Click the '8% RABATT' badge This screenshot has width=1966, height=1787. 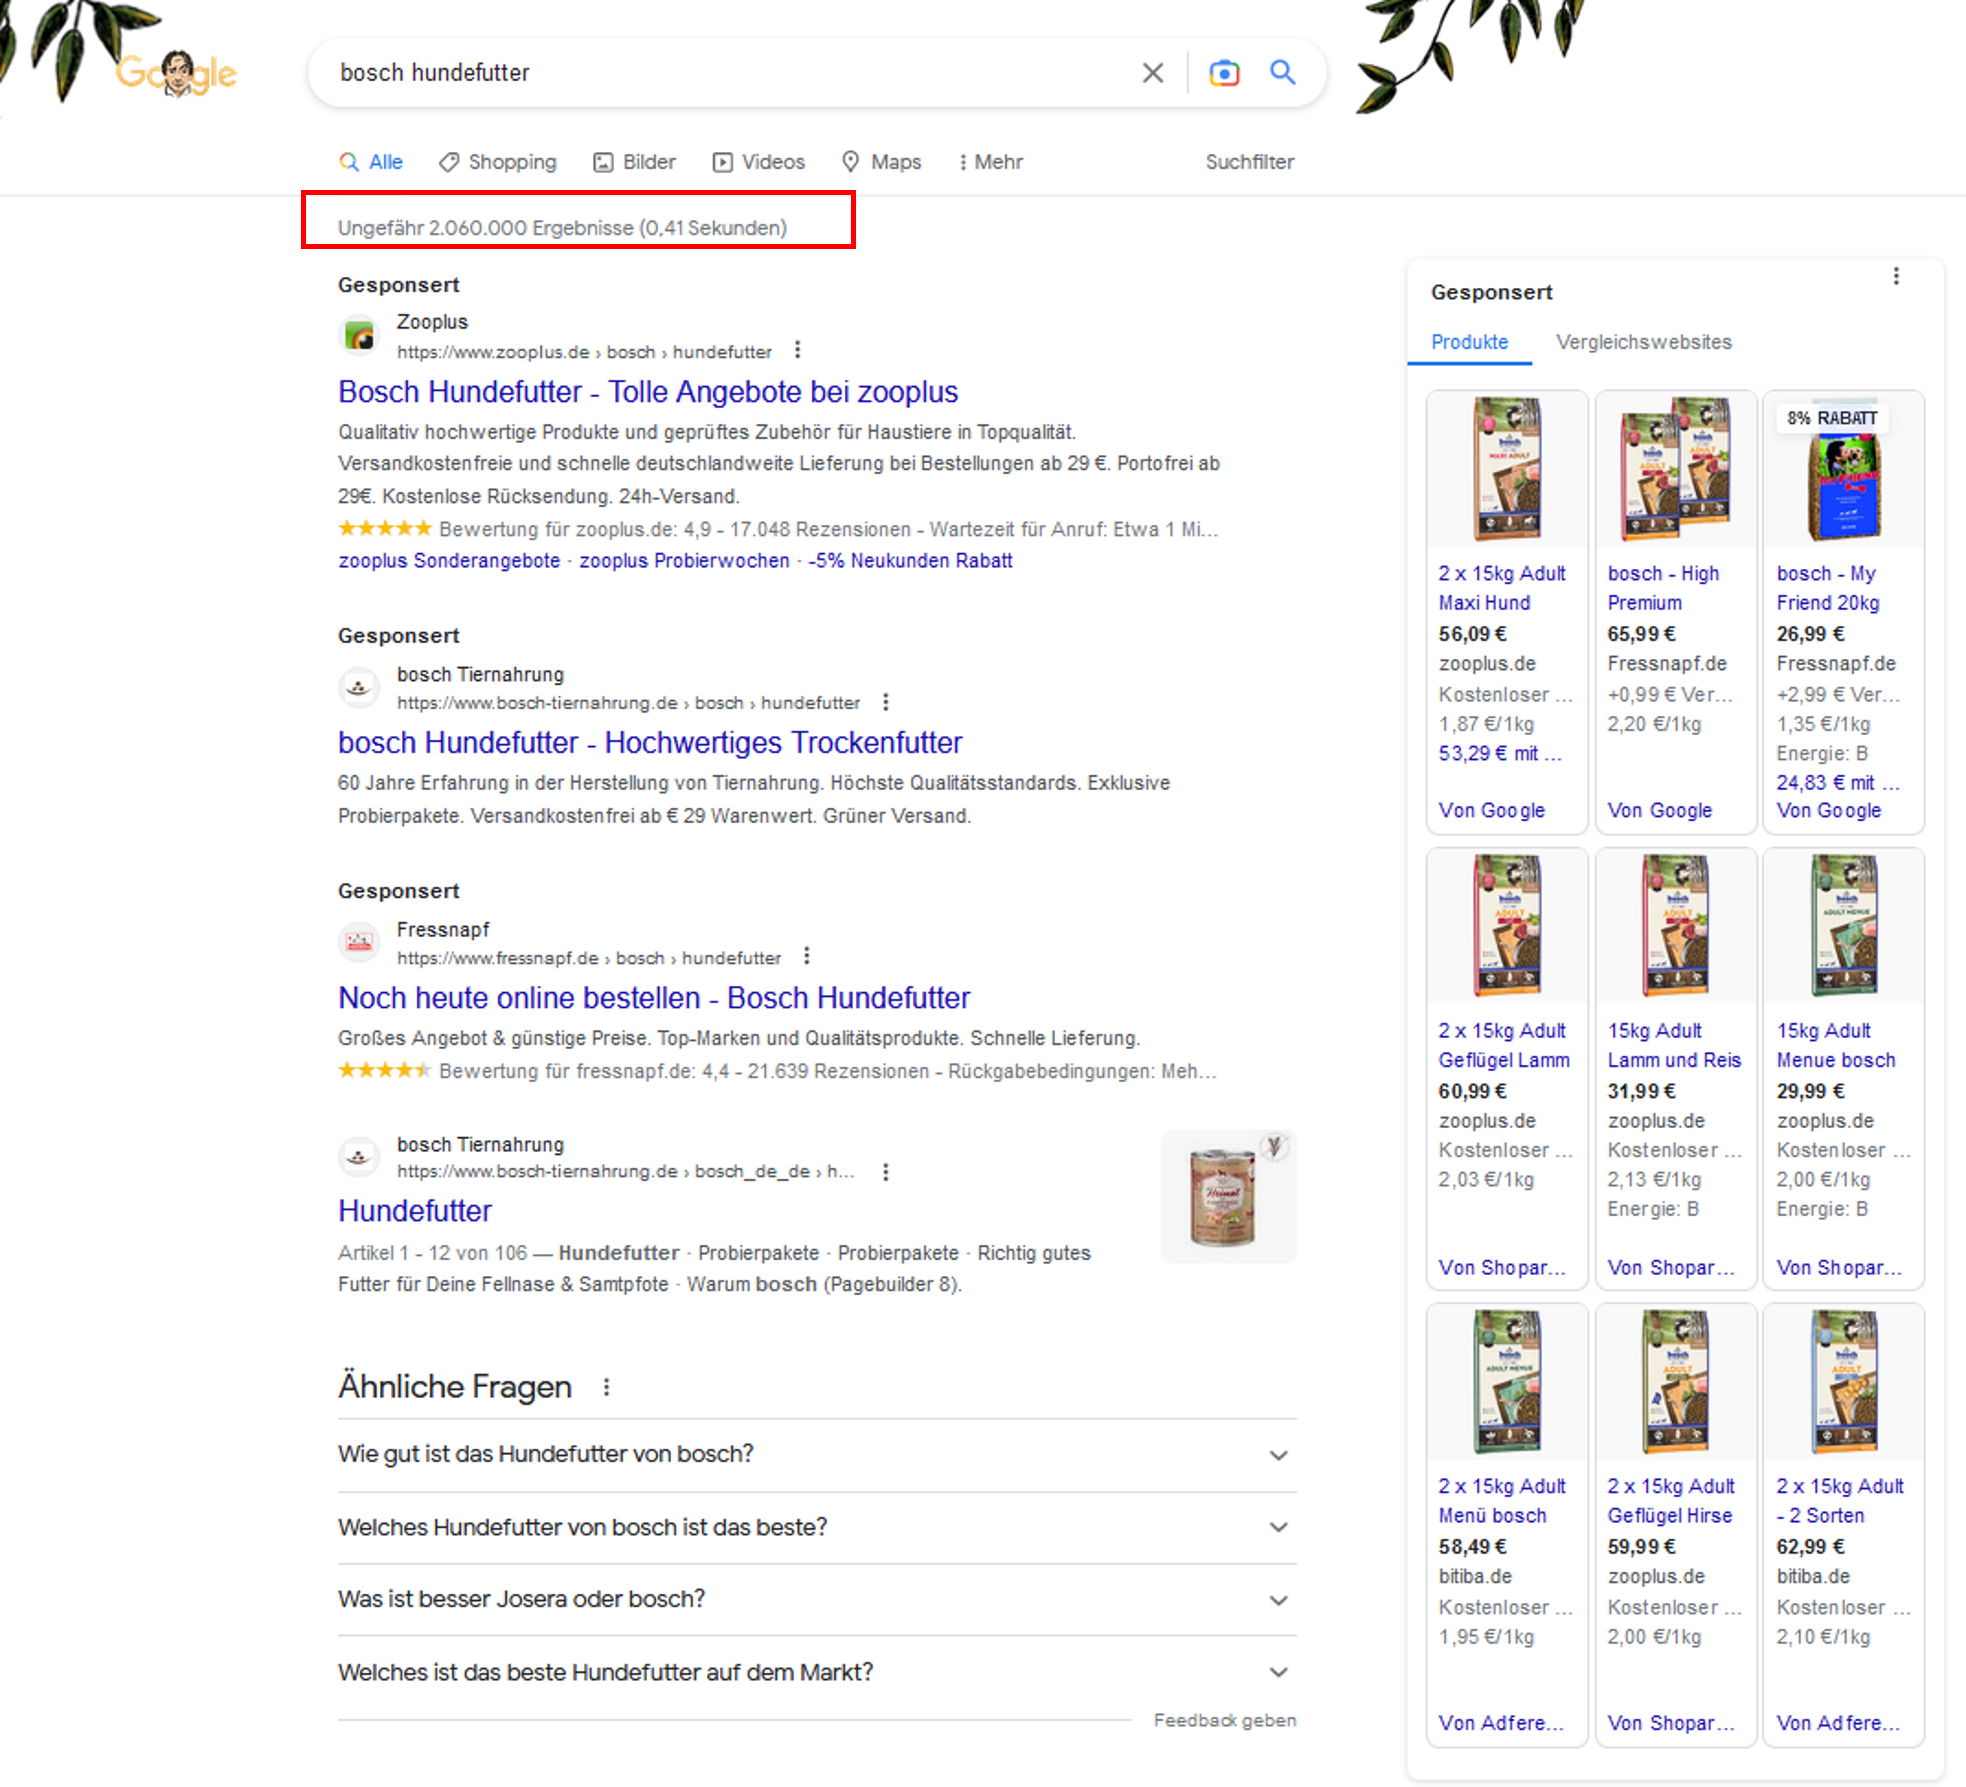pyautogui.click(x=1832, y=418)
